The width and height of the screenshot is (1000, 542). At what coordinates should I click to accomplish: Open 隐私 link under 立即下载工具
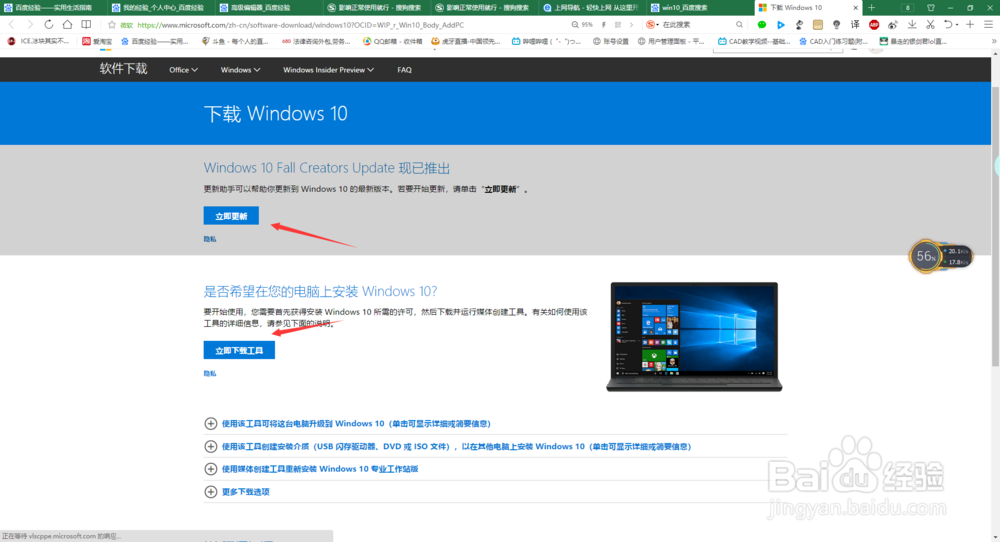click(x=210, y=374)
